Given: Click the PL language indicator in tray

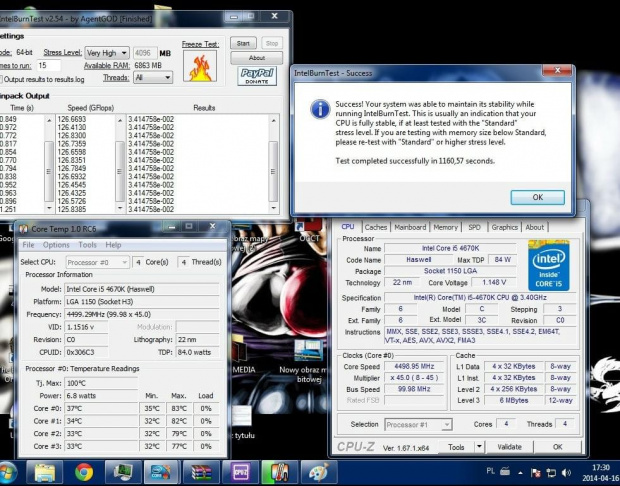Looking at the screenshot, I should (490, 471).
